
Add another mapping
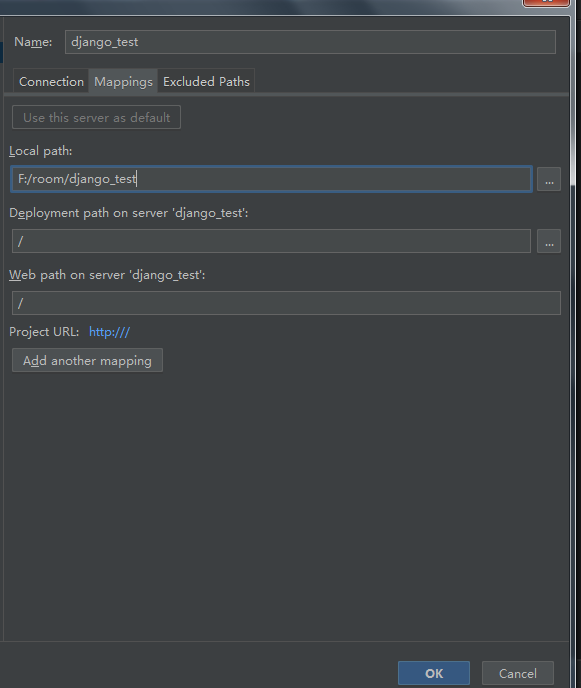[x=87, y=360]
